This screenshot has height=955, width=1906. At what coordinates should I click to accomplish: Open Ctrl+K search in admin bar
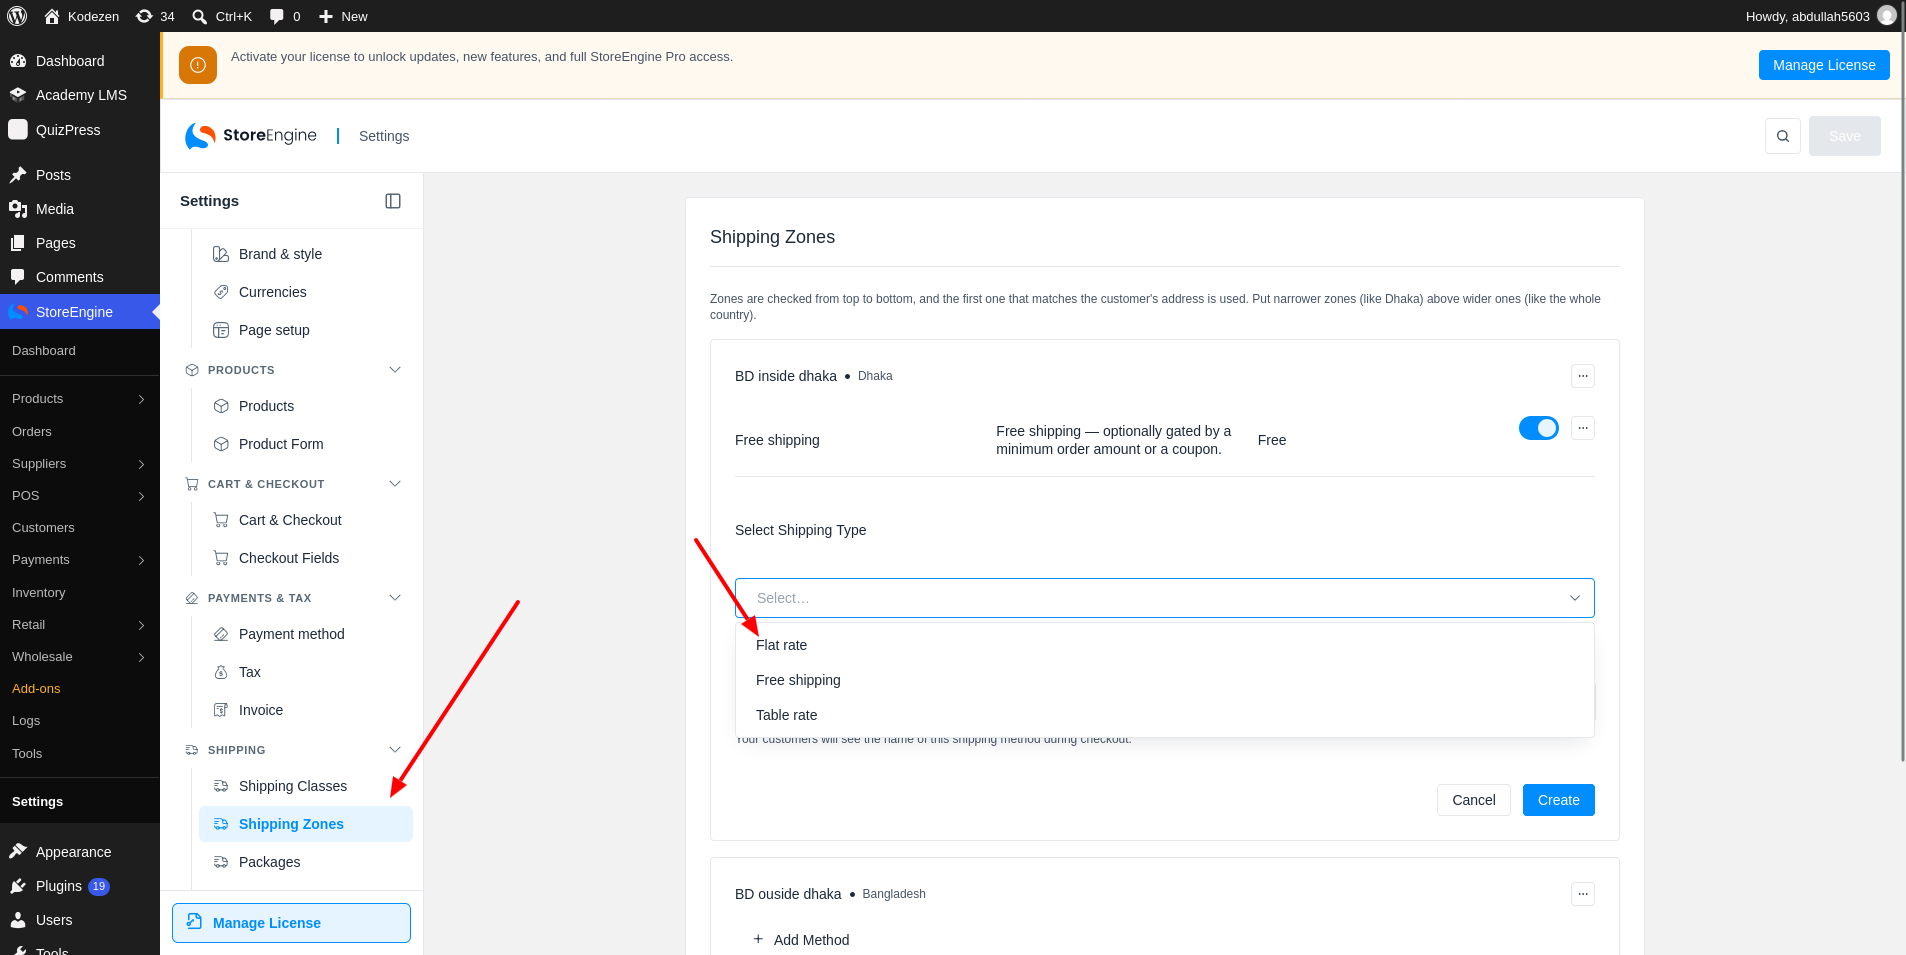coord(222,16)
